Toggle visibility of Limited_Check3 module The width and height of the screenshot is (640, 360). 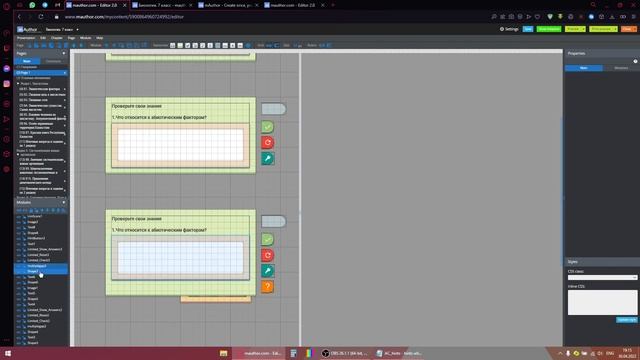[x=19, y=260]
